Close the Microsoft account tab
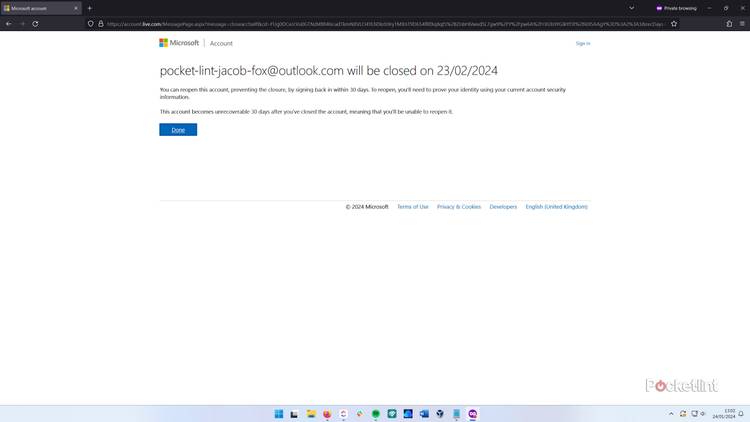Viewport: 750px width, 422px height. [76, 8]
